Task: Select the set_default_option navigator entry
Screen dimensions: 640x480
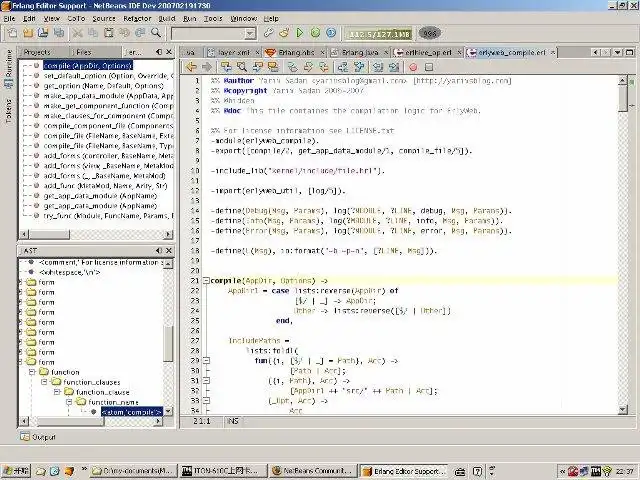Action: 108,76
